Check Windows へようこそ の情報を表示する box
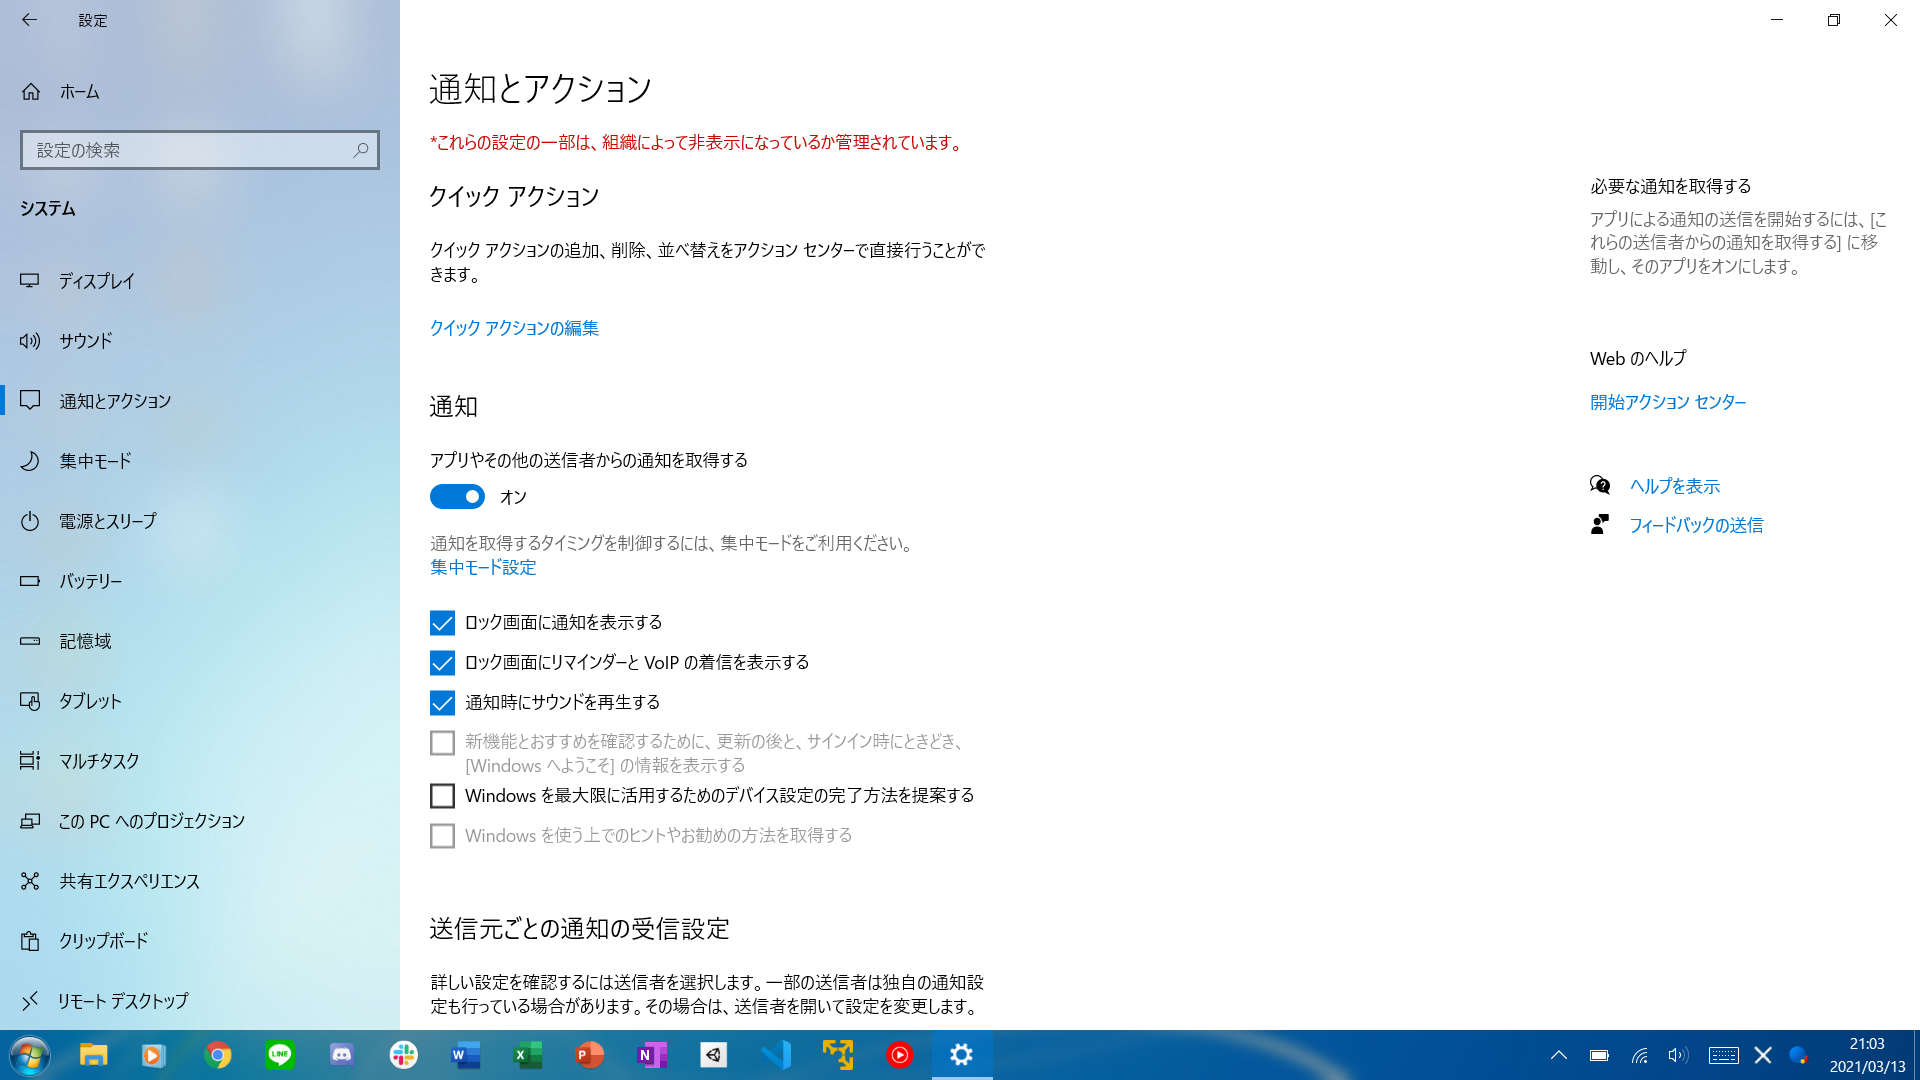The image size is (1920, 1080). tap(442, 743)
